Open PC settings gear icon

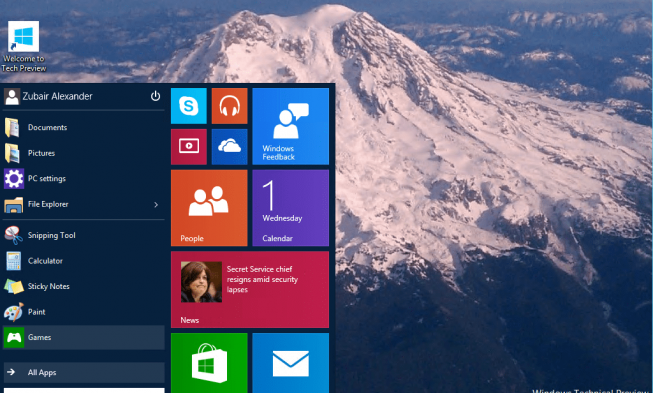point(14,179)
